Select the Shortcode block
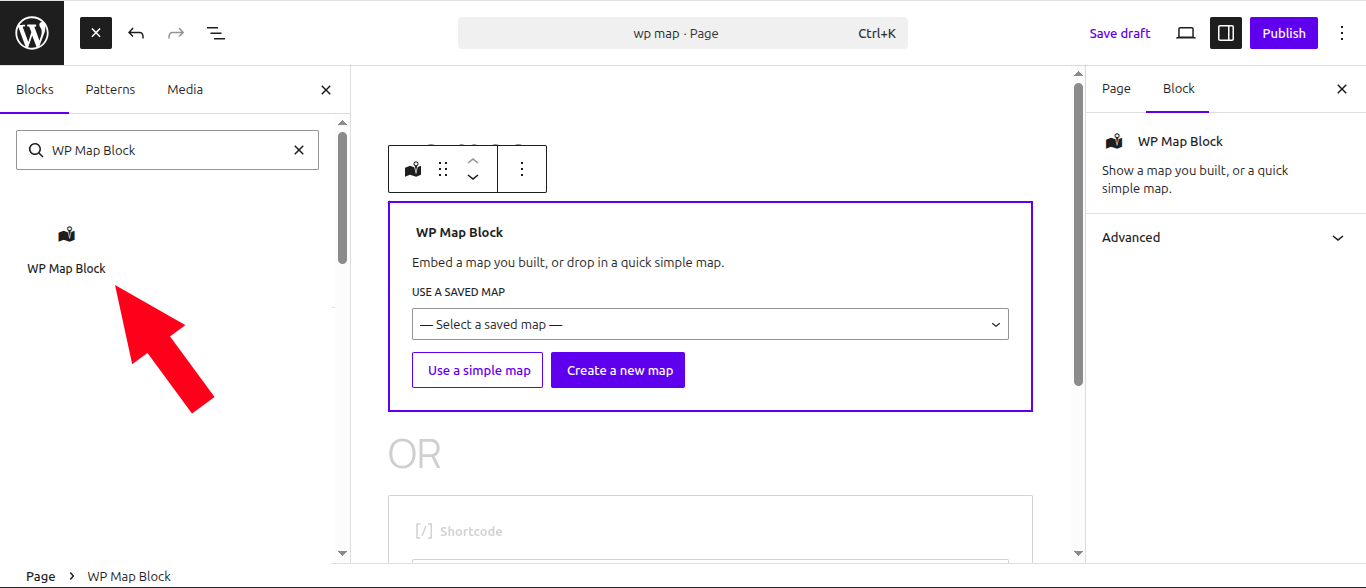Image resolution: width=1366 pixels, height=588 pixels. click(x=710, y=531)
